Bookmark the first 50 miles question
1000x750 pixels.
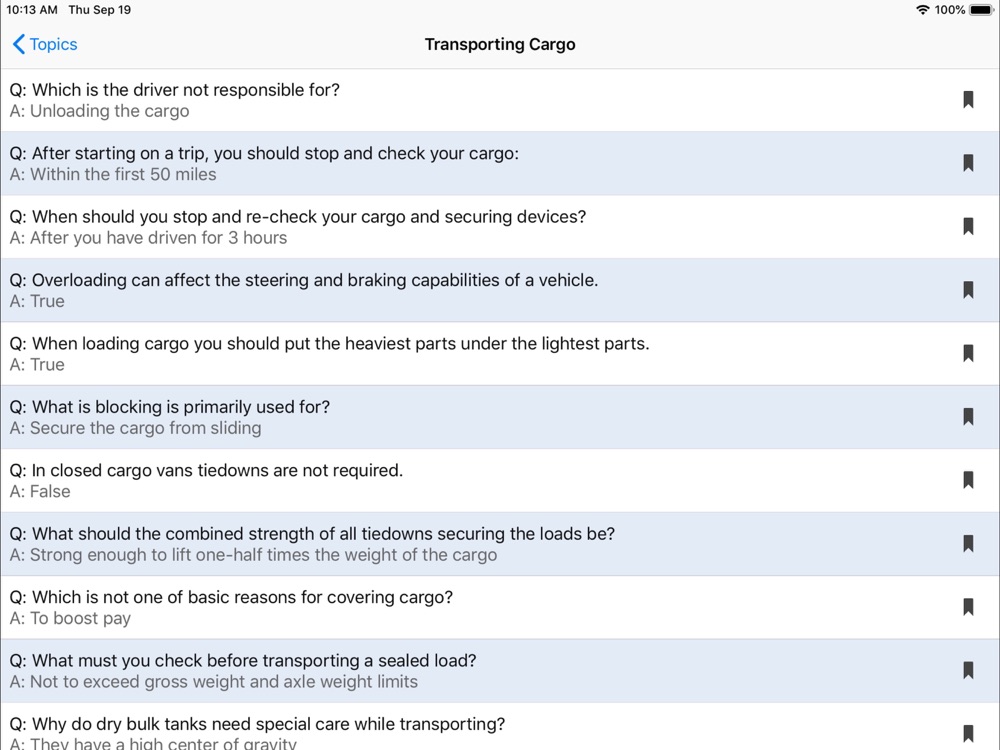point(968,163)
